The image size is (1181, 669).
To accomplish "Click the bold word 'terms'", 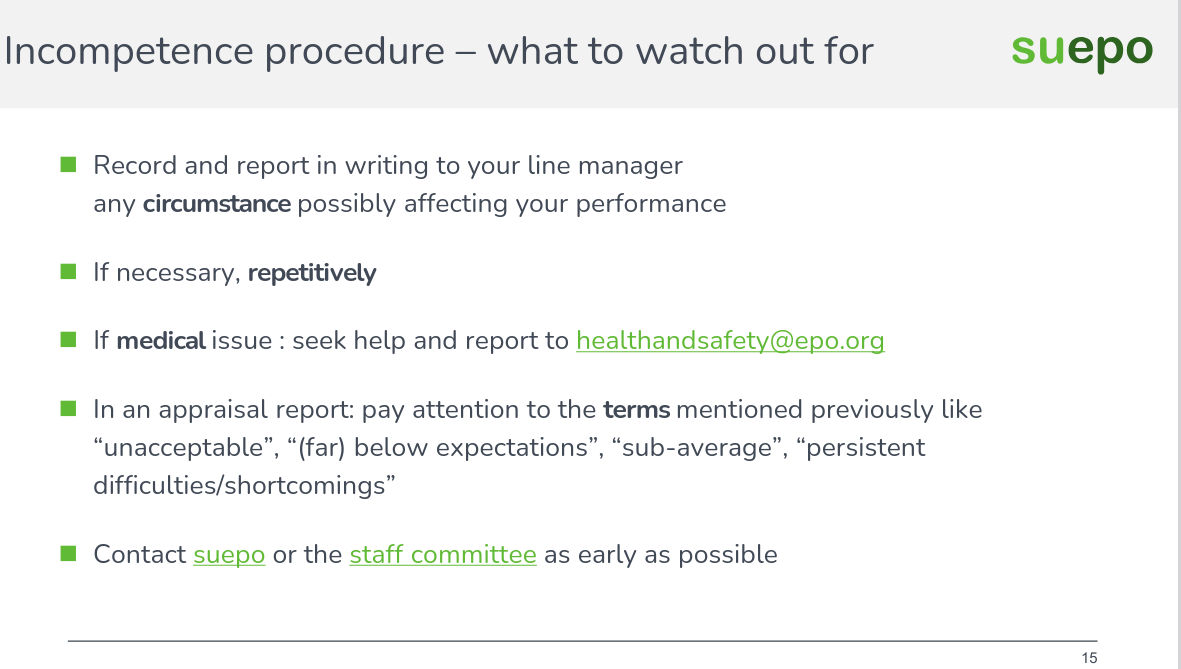I will pos(636,410).
